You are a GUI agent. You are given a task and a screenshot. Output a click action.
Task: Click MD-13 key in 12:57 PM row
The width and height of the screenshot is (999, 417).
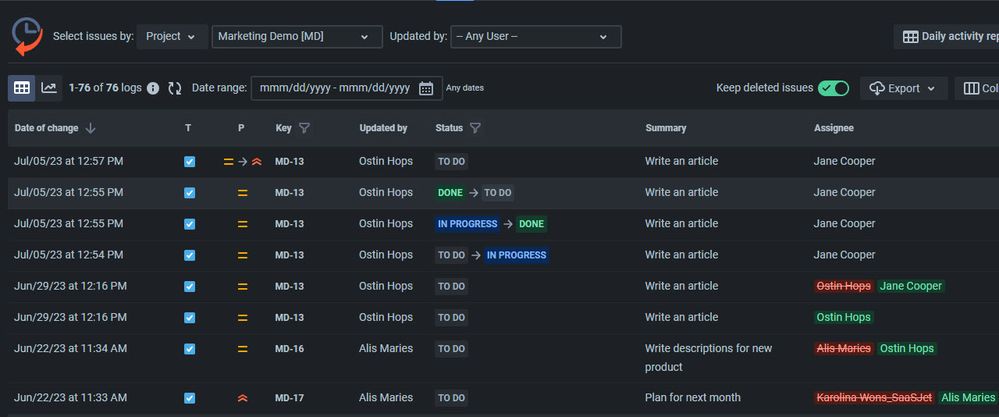tap(289, 162)
